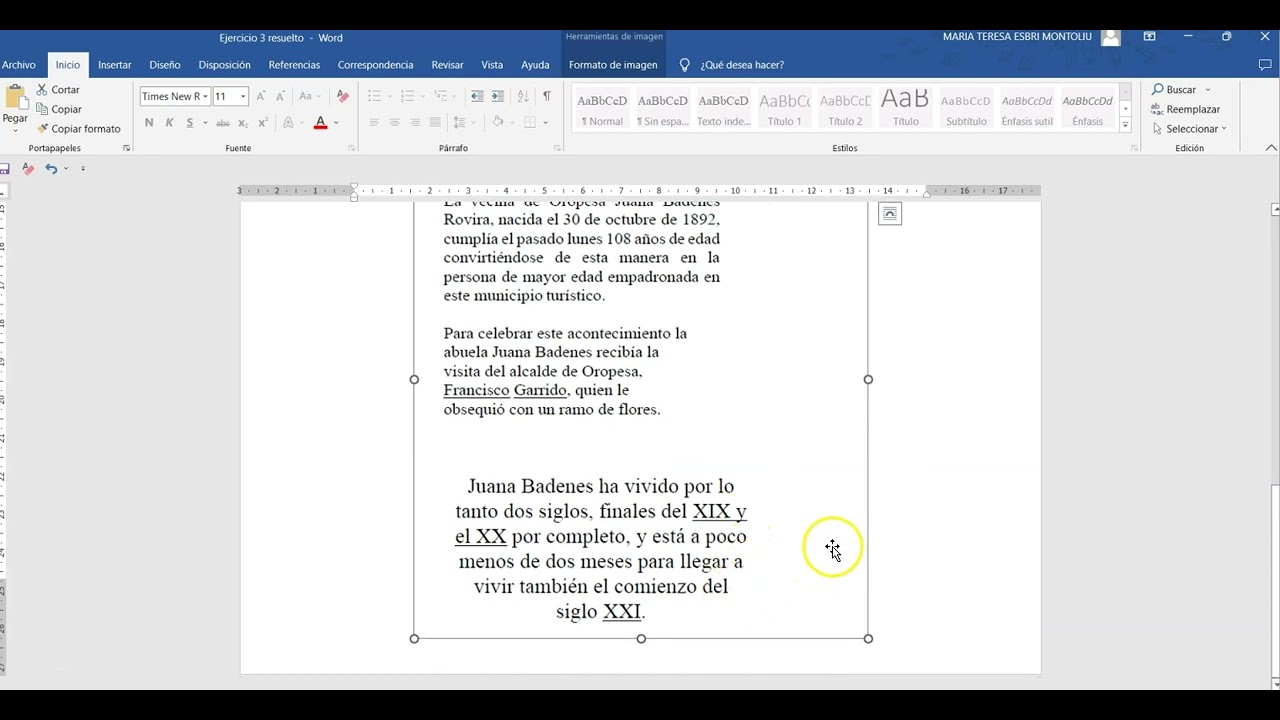Click Copiar in Portapapeles group
This screenshot has width=1280, height=720.
point(58,109)
